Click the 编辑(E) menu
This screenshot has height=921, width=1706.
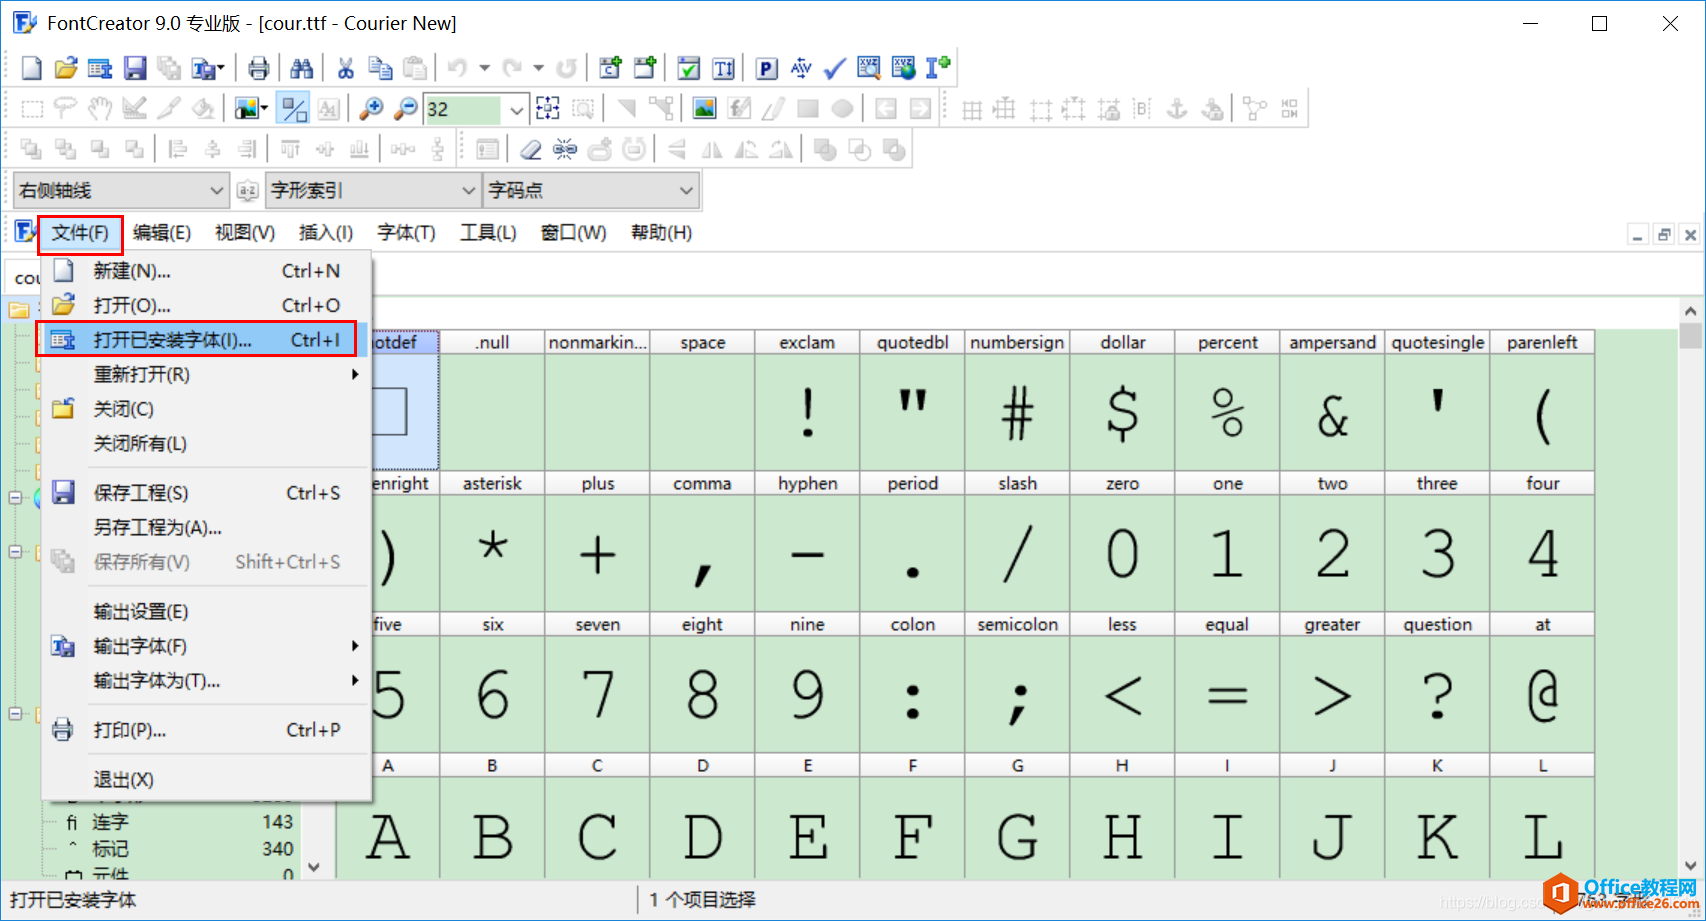[162, 233]
